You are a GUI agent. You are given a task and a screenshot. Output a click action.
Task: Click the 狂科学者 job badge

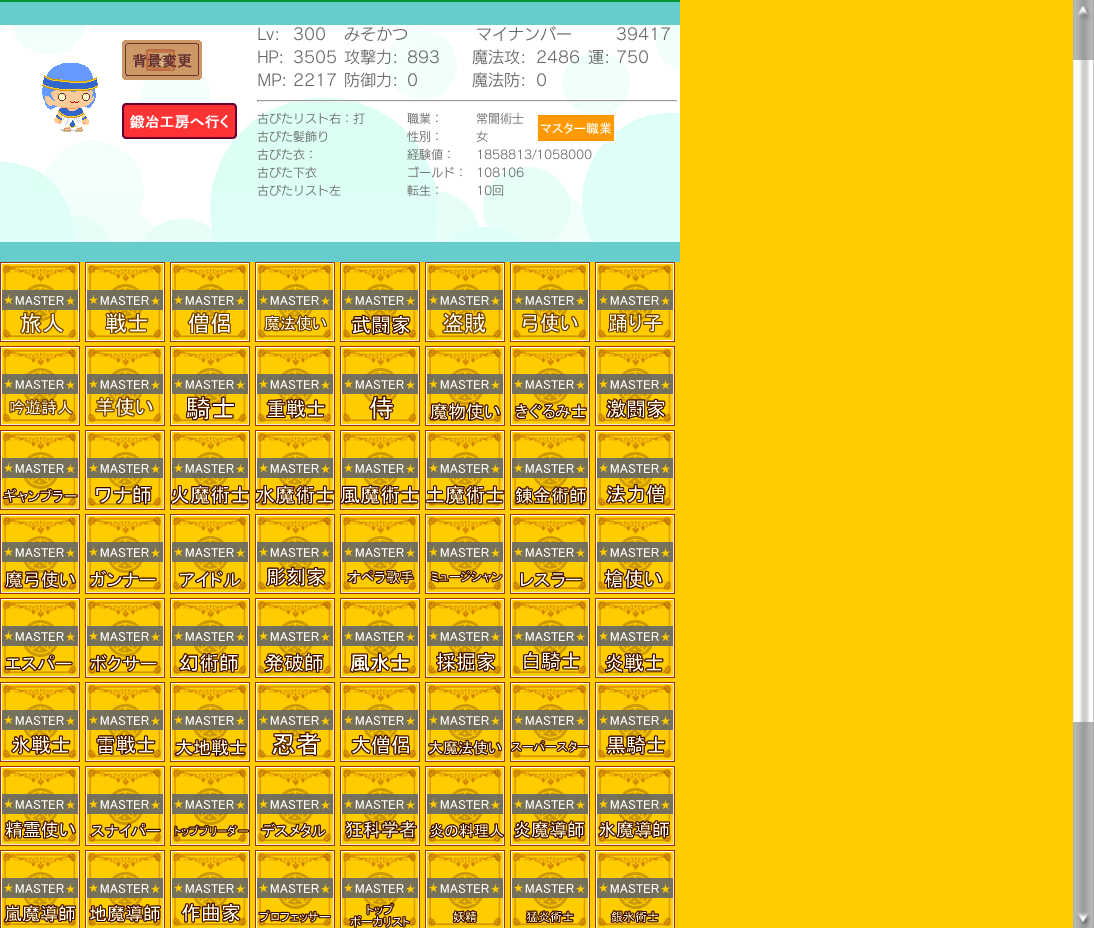point(380,806)
